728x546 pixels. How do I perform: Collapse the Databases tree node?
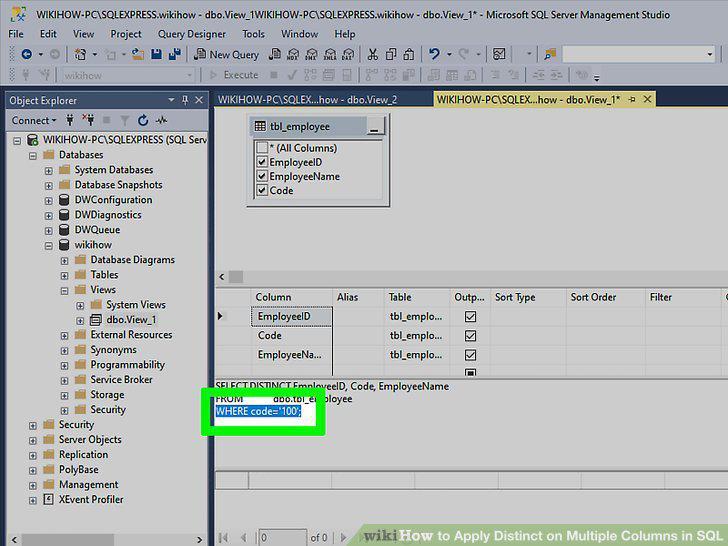point(32,156)
